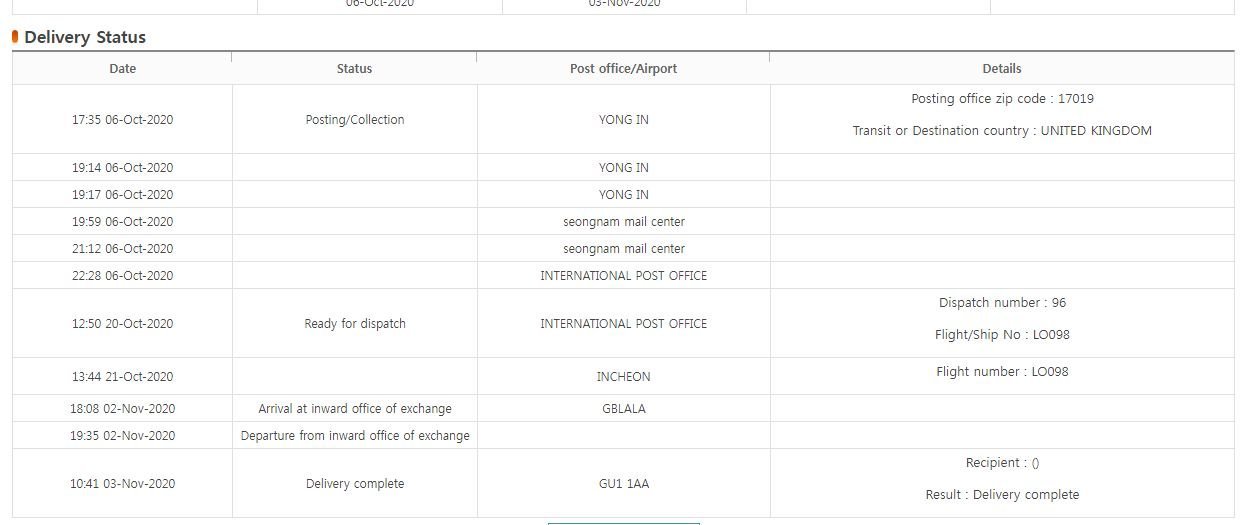Select the GBLALA office entry

click(x=623, y=409)
